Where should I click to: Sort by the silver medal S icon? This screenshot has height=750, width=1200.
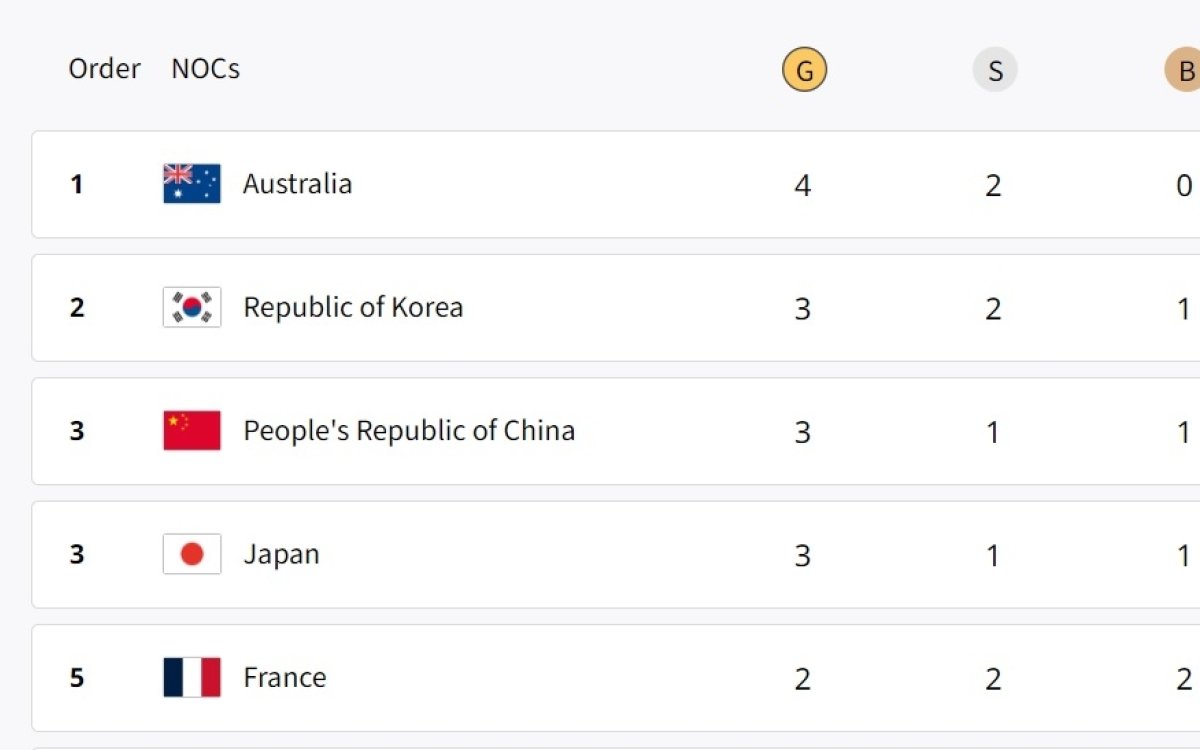click(x=994, y=71)
